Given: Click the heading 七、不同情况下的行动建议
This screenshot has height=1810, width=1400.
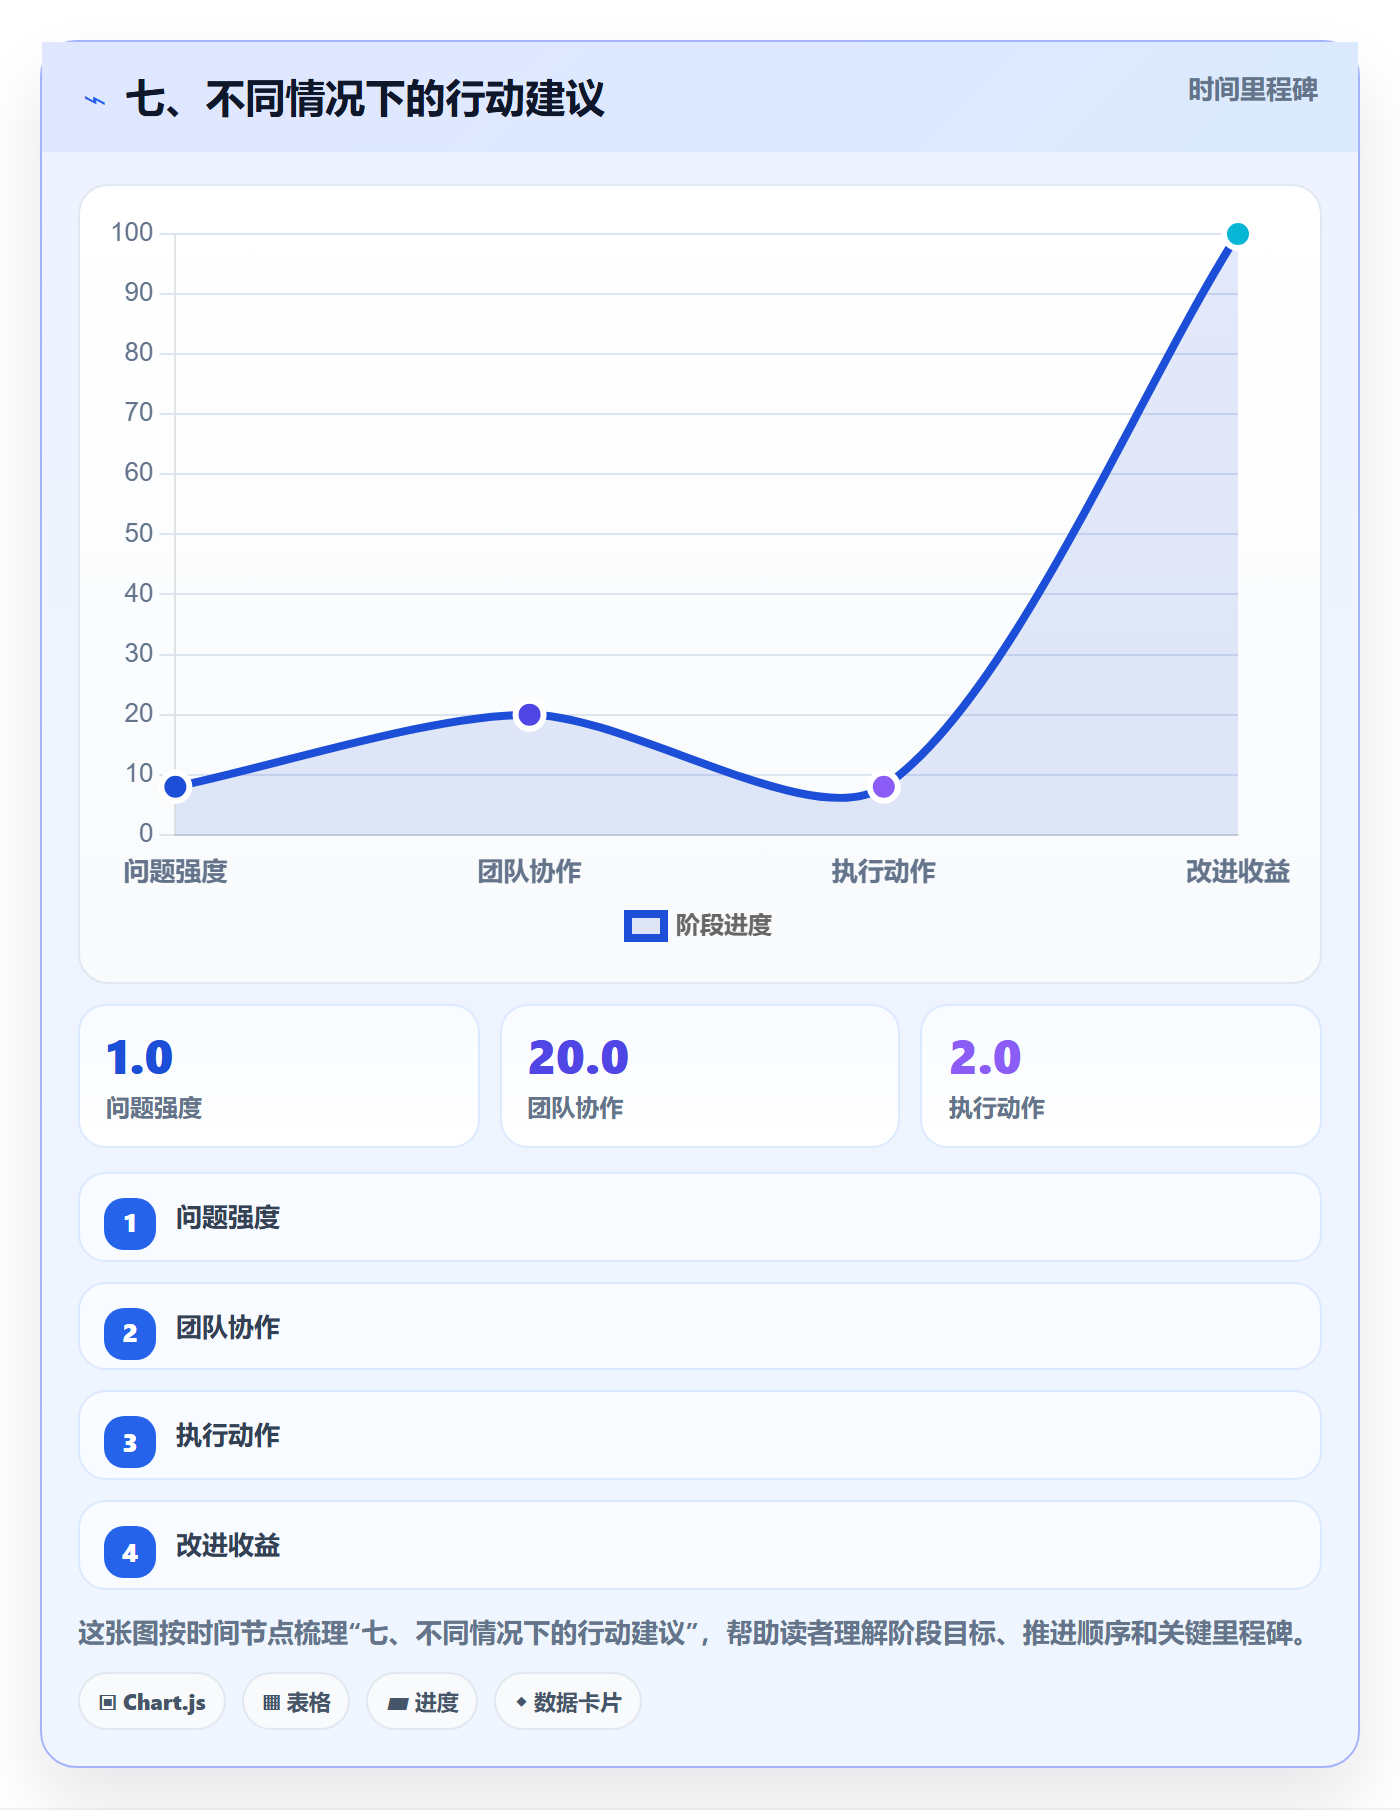Looking at the screenshot, I should click(365, 99).
